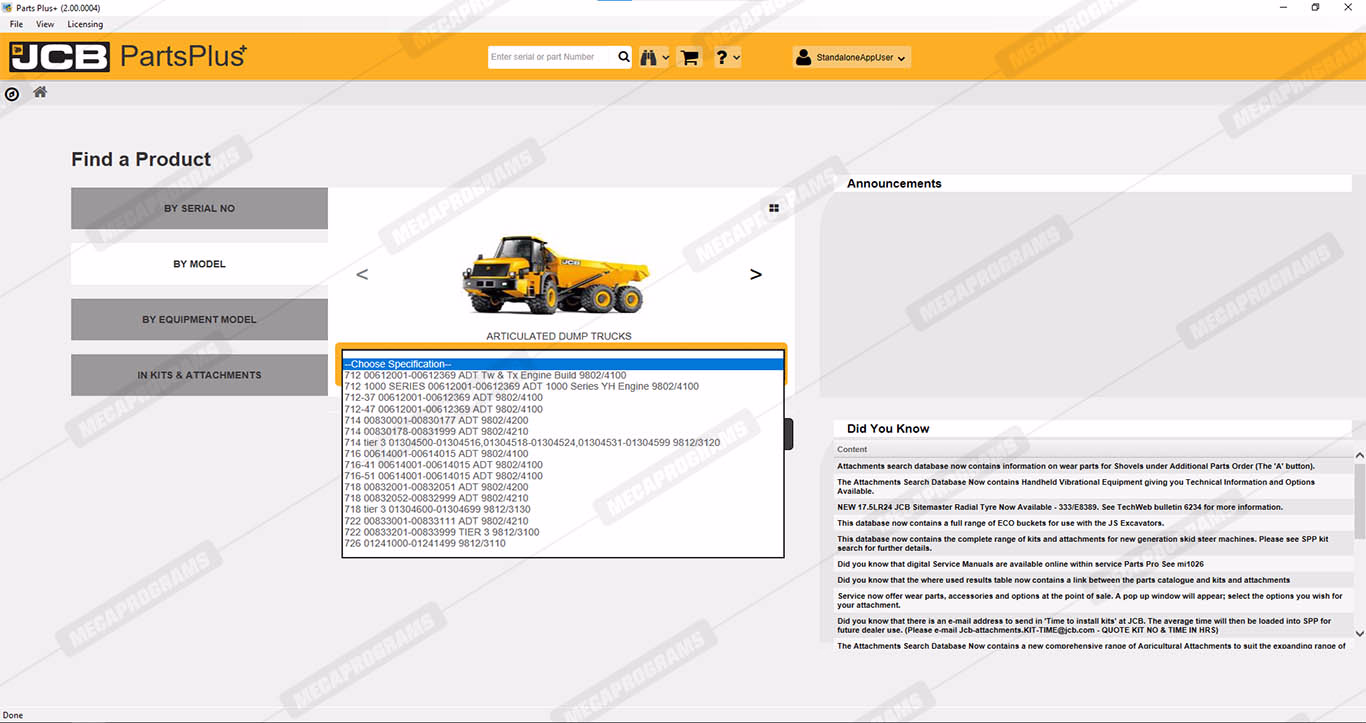Click the ARTICULATED DUMP TRUCKS caption

coord(559,336)
